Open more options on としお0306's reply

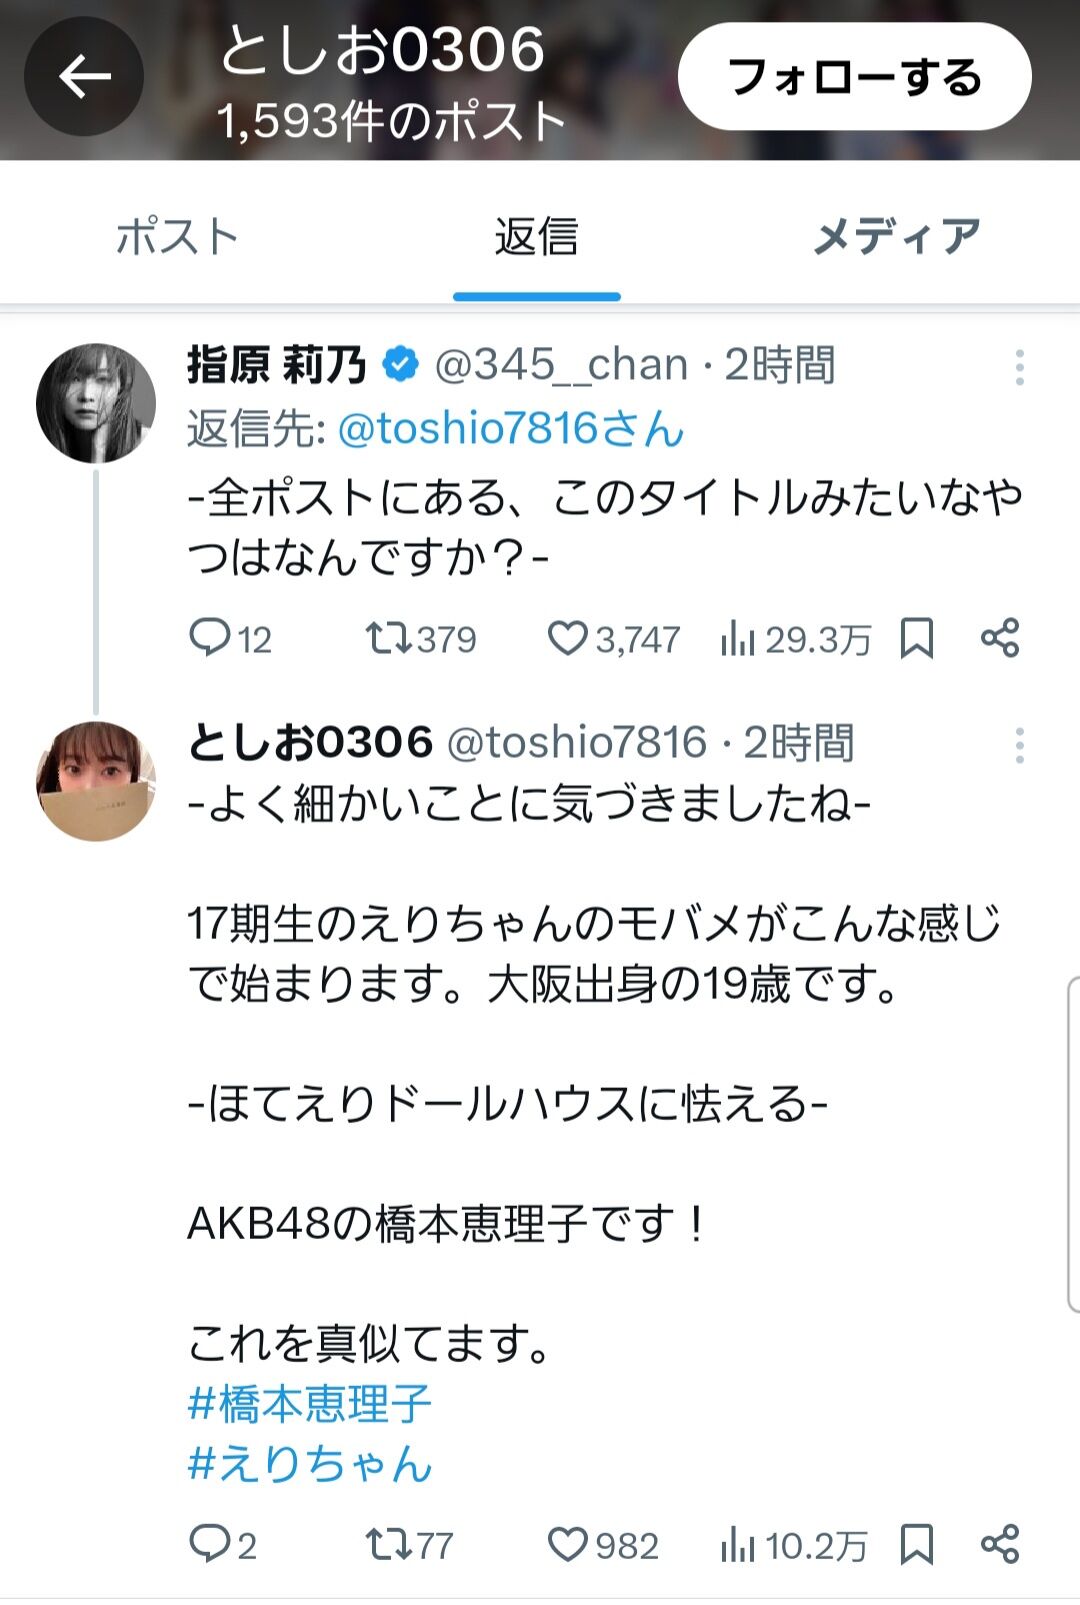tap(1019, 745)
